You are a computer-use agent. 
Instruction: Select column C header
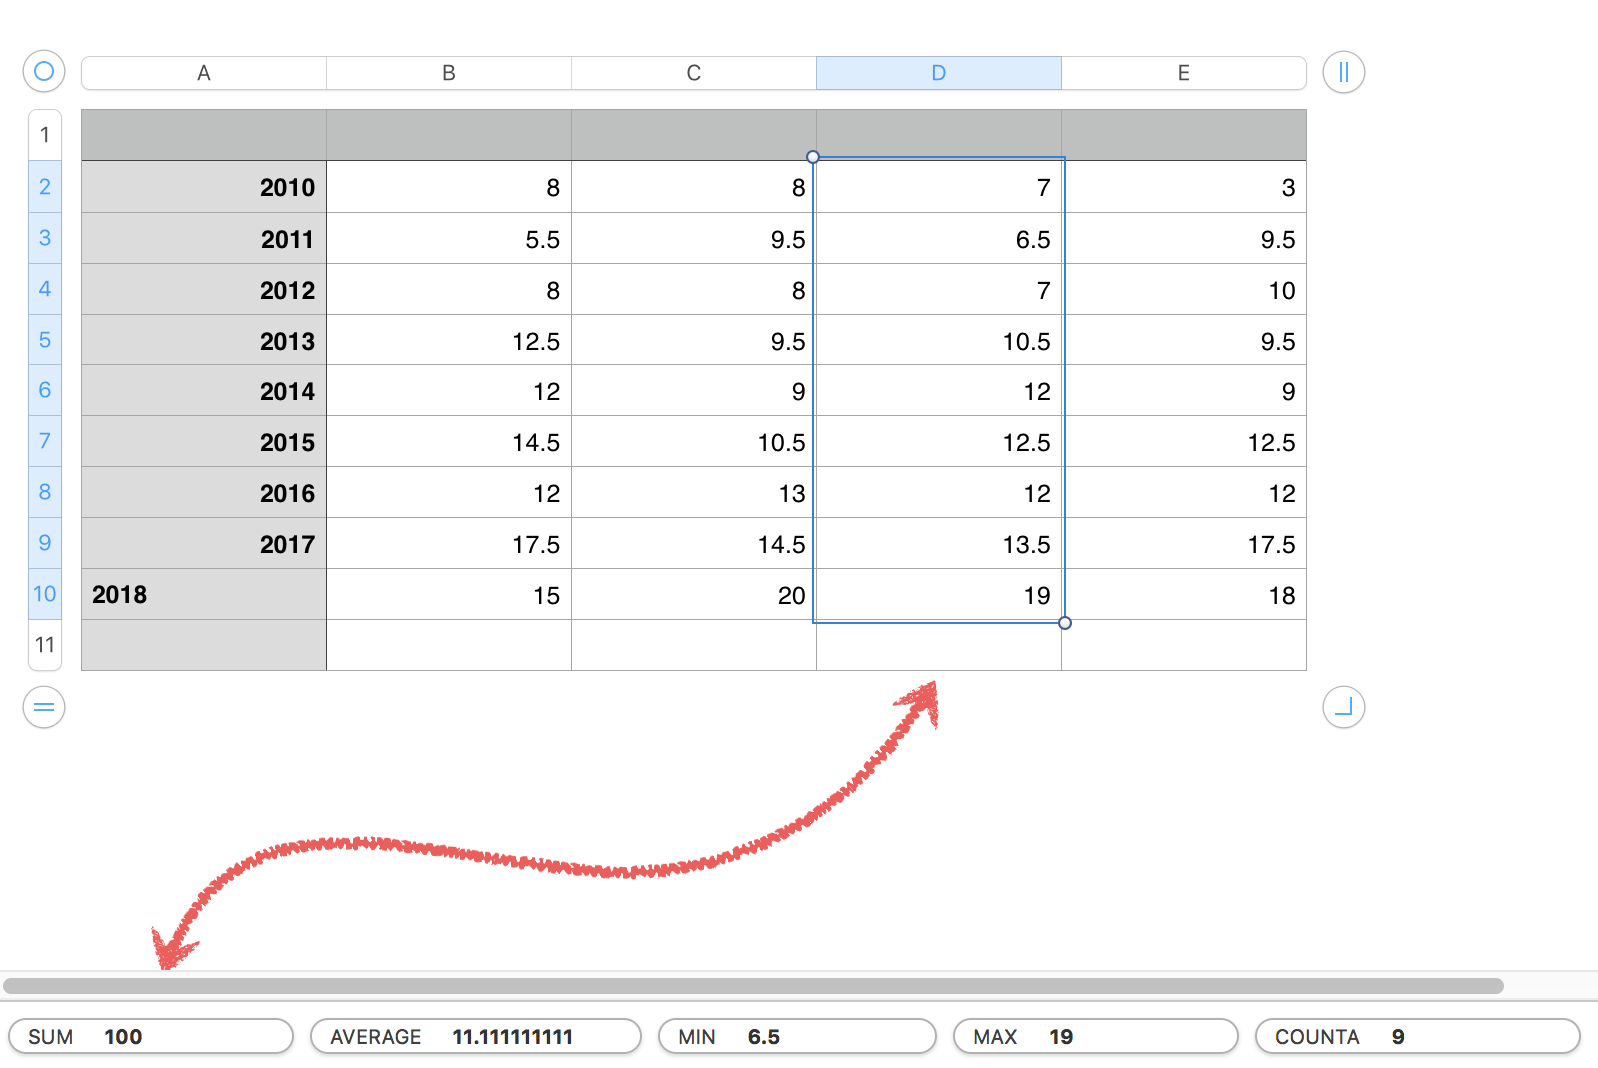694,73
